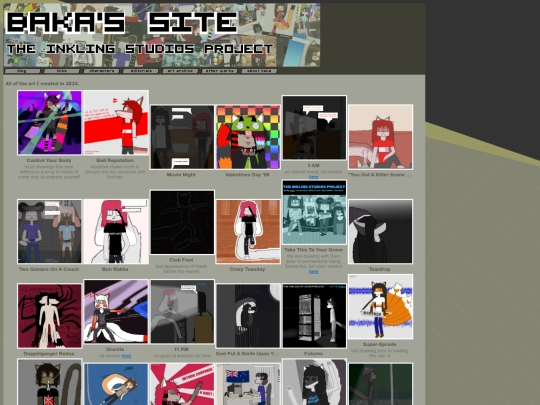This screenshot has height=405, width=540.
Task: View the Crazy Tuesday artwork thumbnail
Action: point(248,231)
